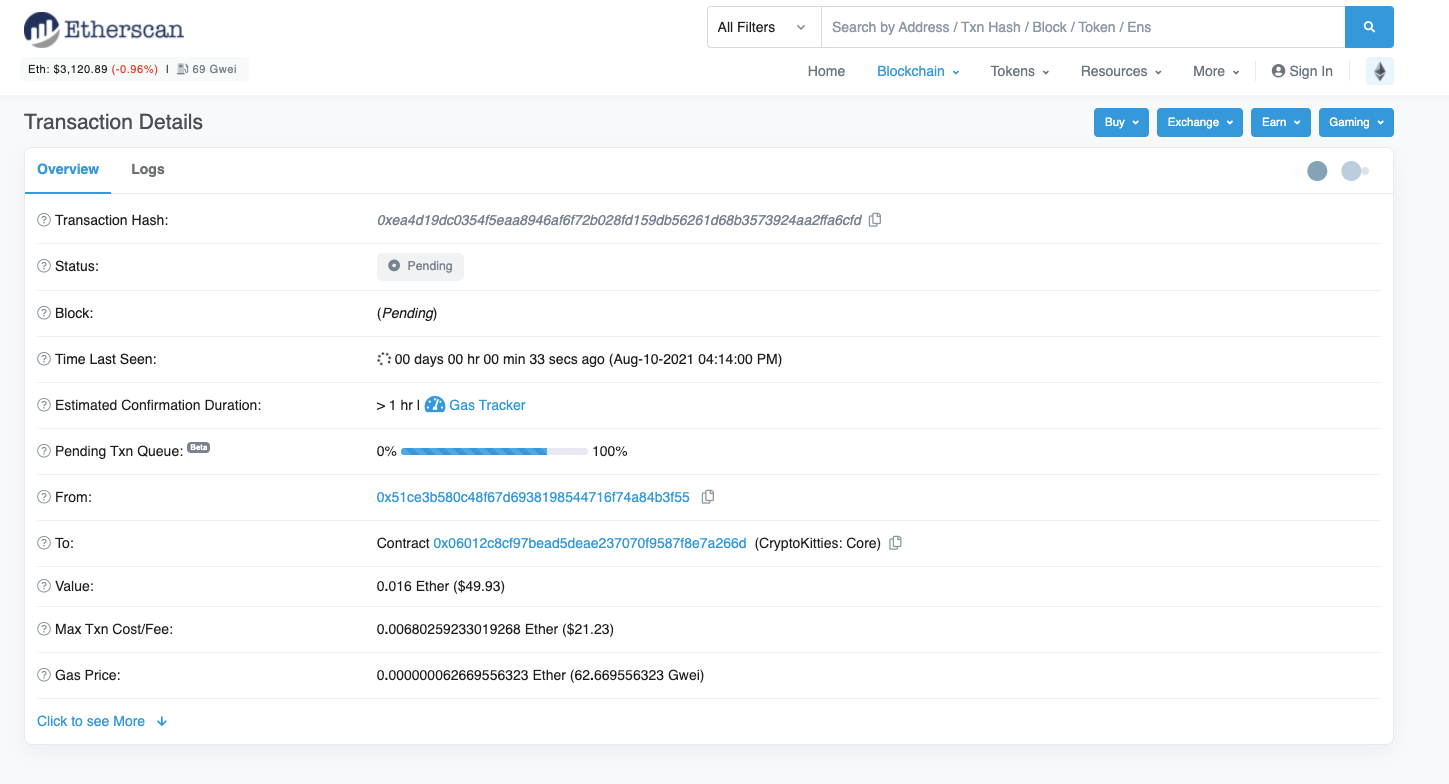
Task: Click the Pending Txn Queue progress bar
Action: pos(494,451)
